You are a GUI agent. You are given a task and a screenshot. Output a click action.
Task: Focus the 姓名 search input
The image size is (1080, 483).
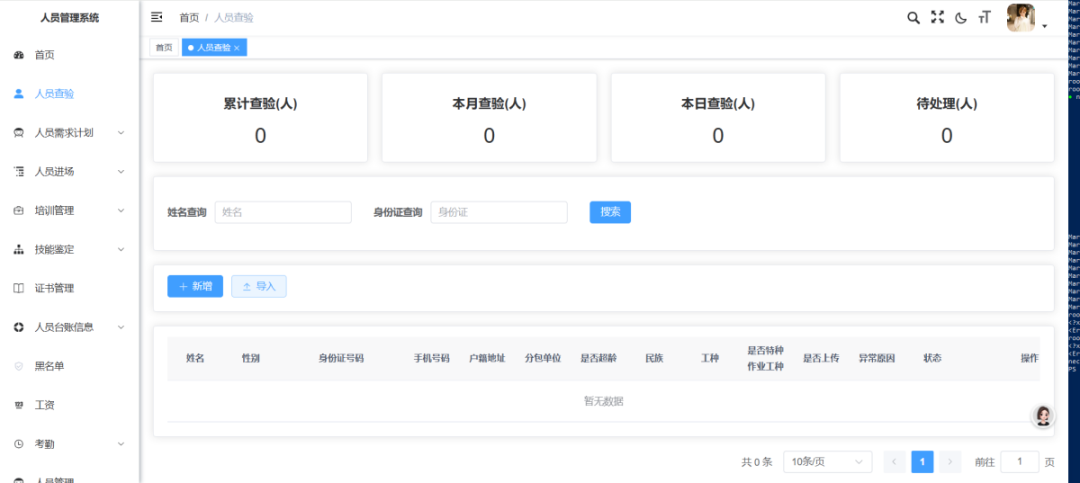(283, 212)
